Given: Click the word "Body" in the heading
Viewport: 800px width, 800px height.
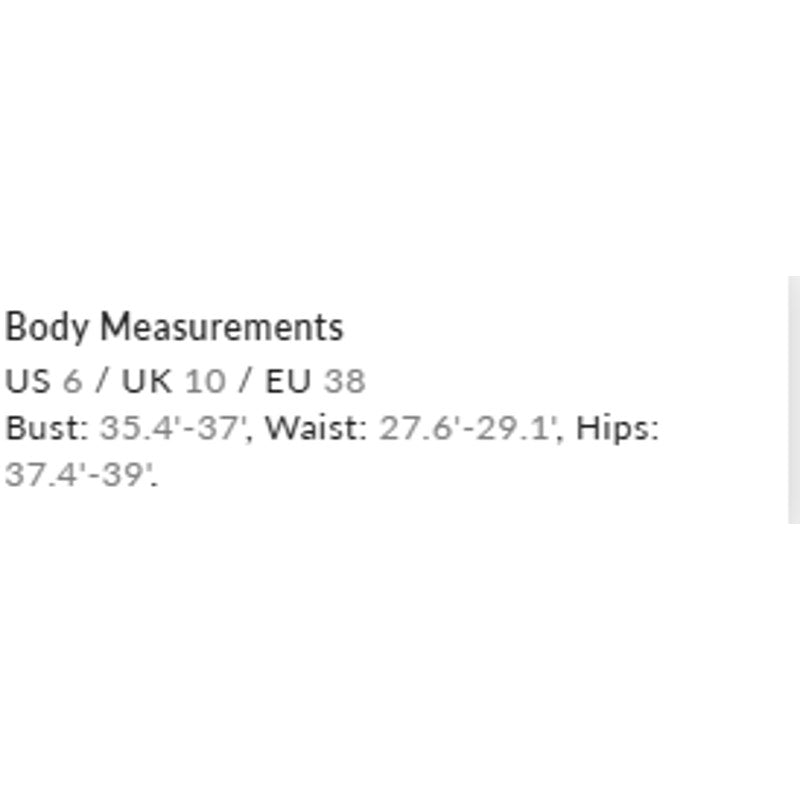Looking at the screenshot, I should (x=46, y=328).
